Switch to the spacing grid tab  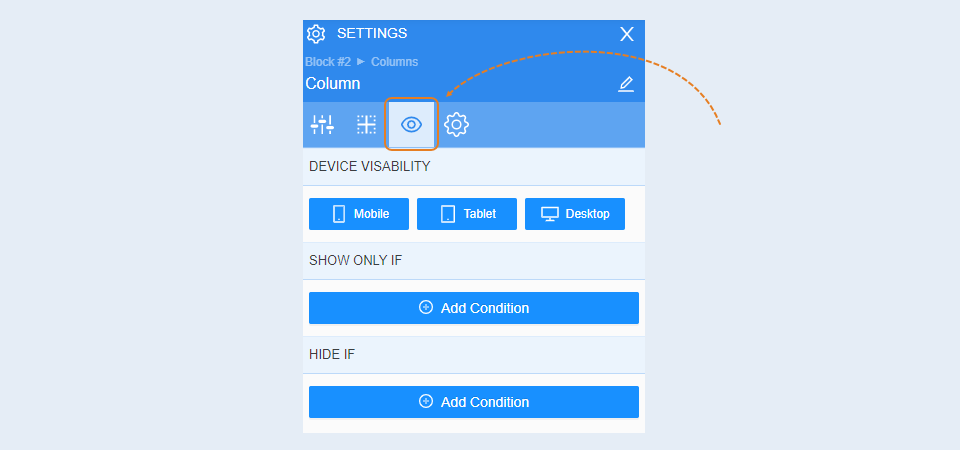(x=366, y=125)
